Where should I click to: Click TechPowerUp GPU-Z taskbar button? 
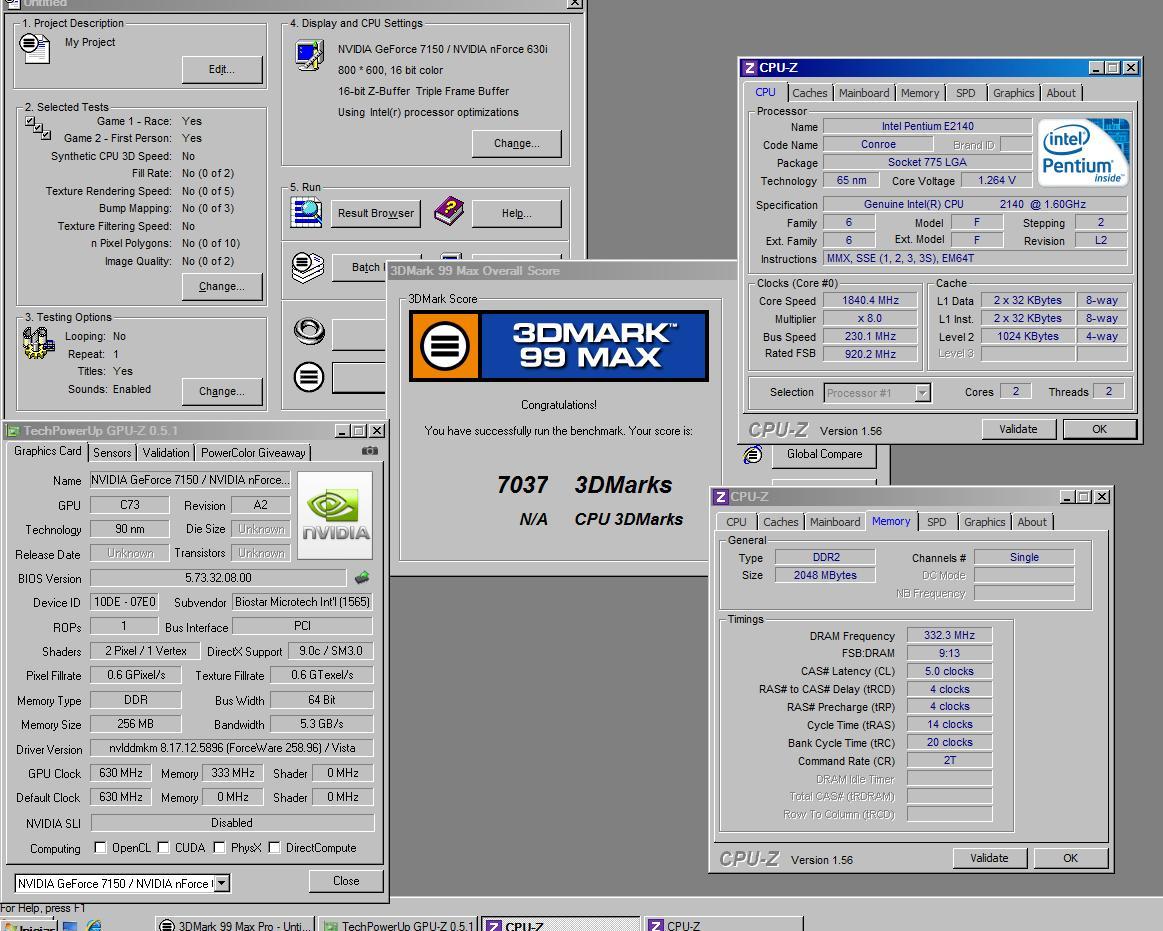(x=398, y=925)
